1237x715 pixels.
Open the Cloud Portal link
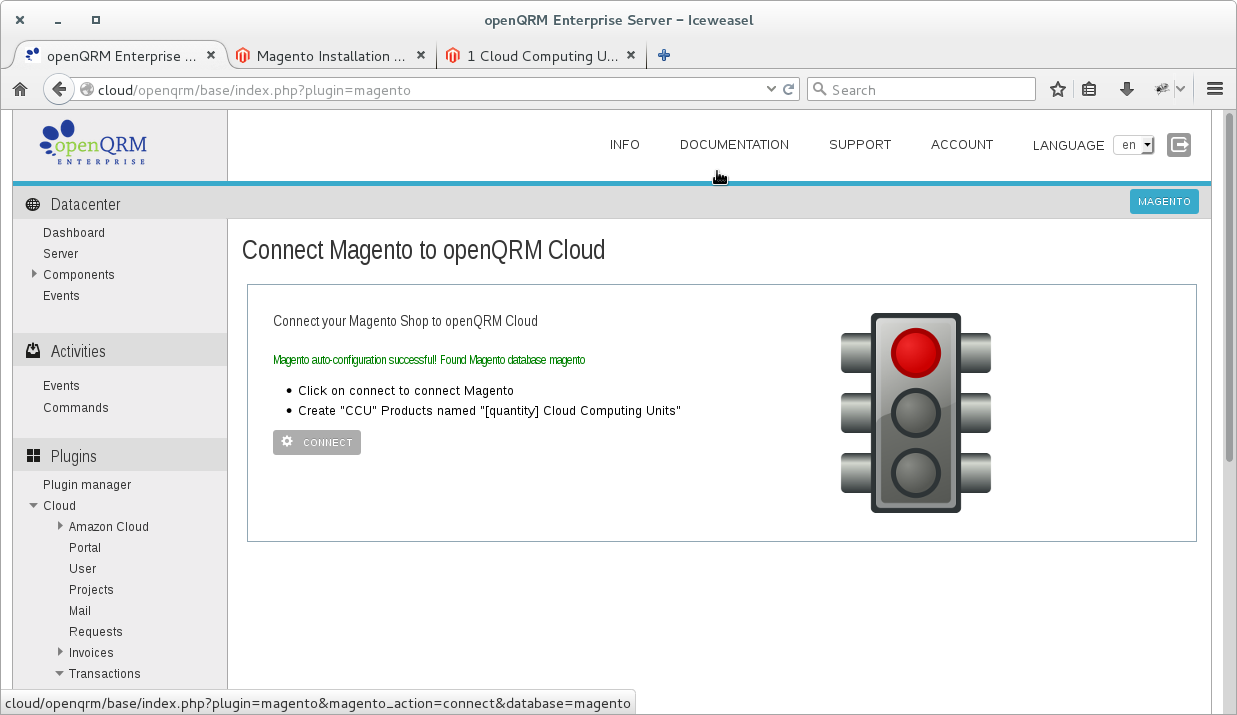coord(85,548)
